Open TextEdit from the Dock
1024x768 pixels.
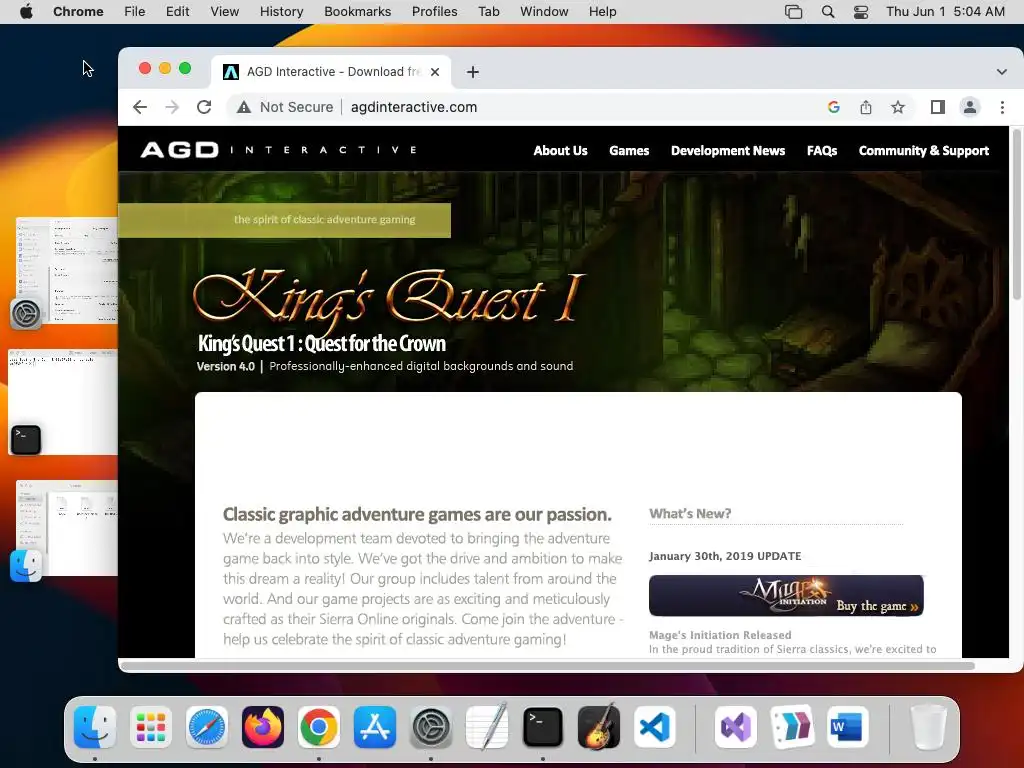(x=487, y=727)
